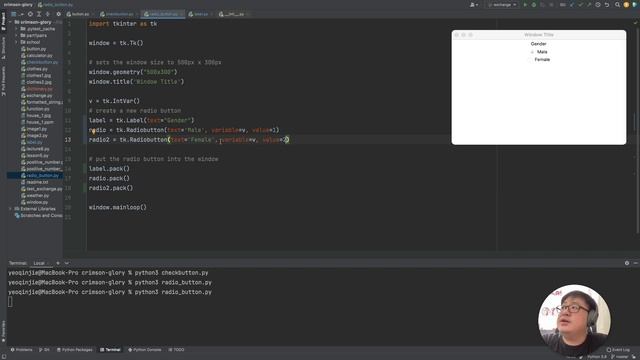
Task: Open Scratches and Consoles node
Action: pos(38,216)
